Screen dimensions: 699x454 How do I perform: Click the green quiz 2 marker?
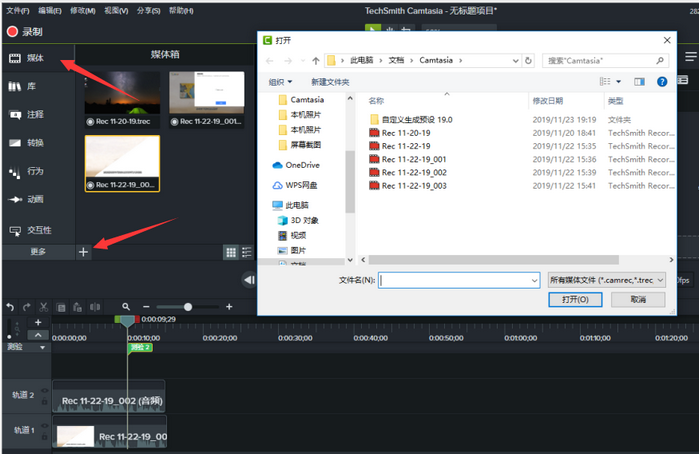[x=140, y=347]
